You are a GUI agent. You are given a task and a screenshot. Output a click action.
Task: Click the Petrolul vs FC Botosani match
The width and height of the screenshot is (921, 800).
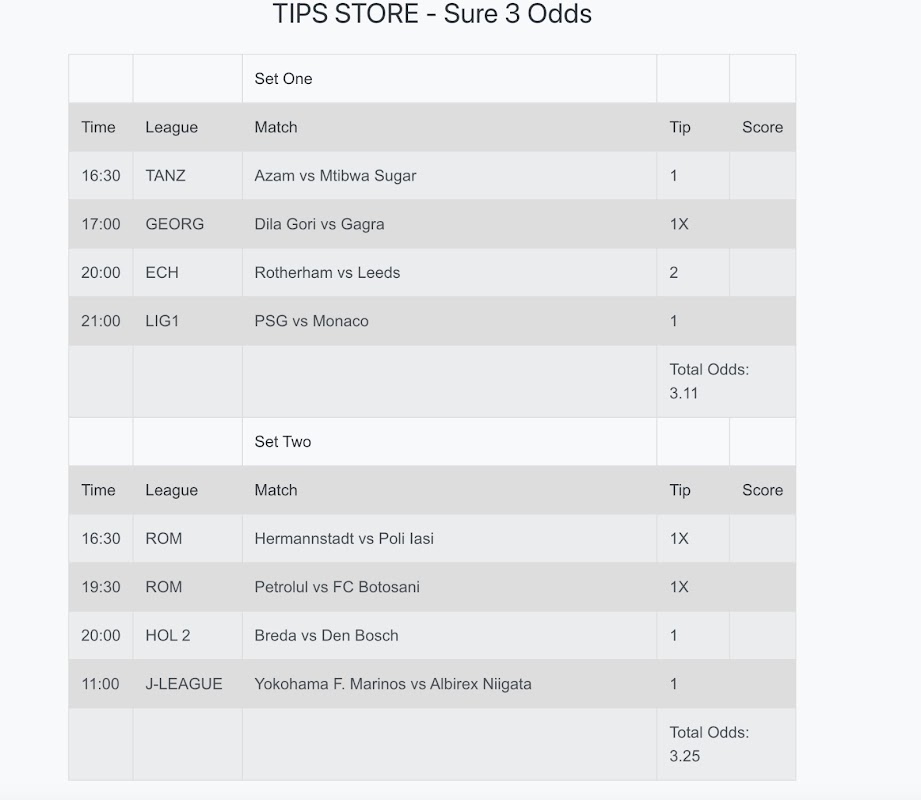[337, 587]
